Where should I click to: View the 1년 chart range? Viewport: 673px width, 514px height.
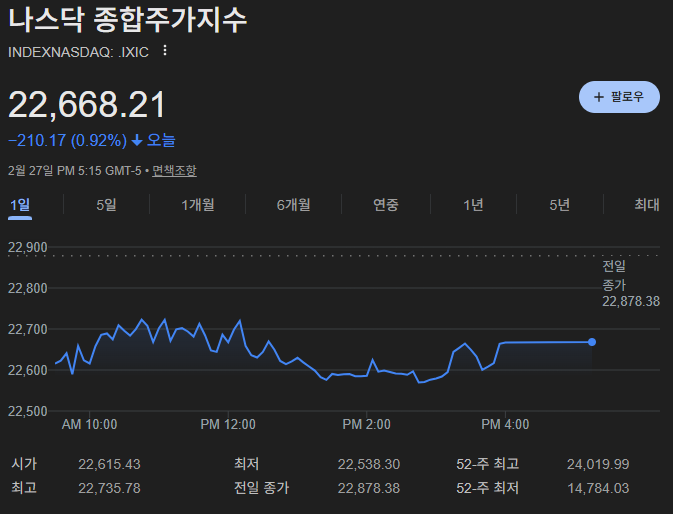pyautogui.click(x=473, y=205)
